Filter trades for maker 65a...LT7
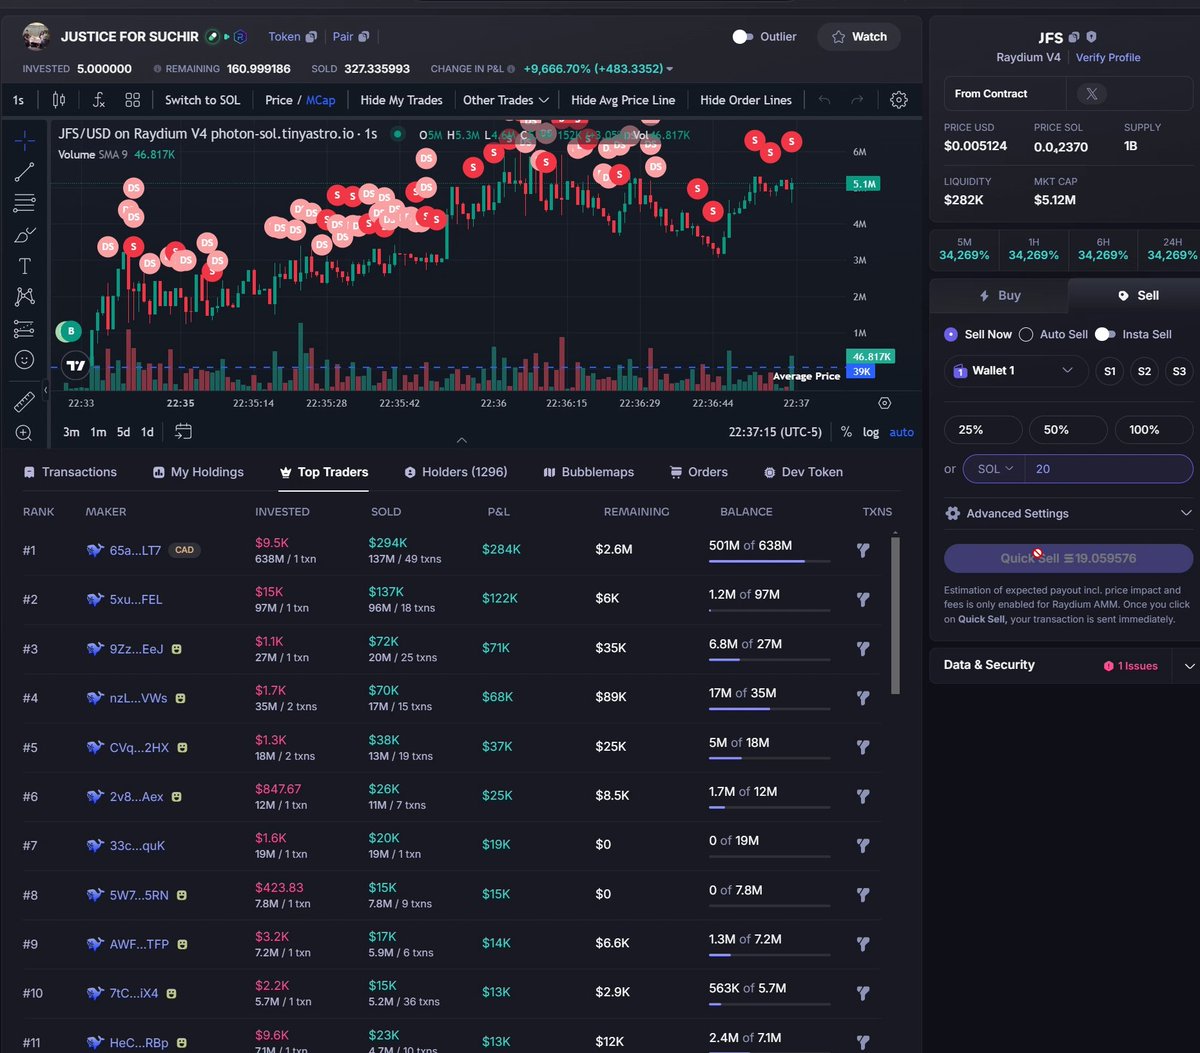This screenshot has height=1053, width=1200. (x=863, y=550)
